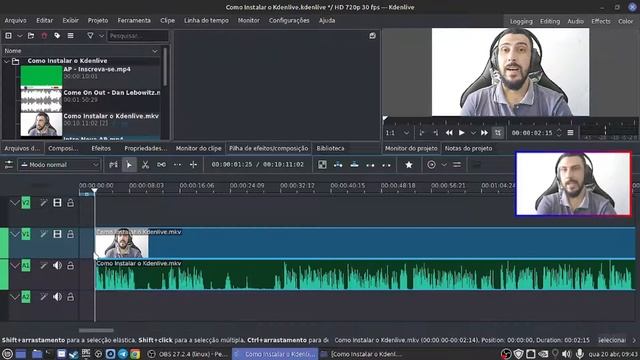Open the Modo normal edit mode dropdown
Viewport: 640px width, 360px height.
(59, 164)
